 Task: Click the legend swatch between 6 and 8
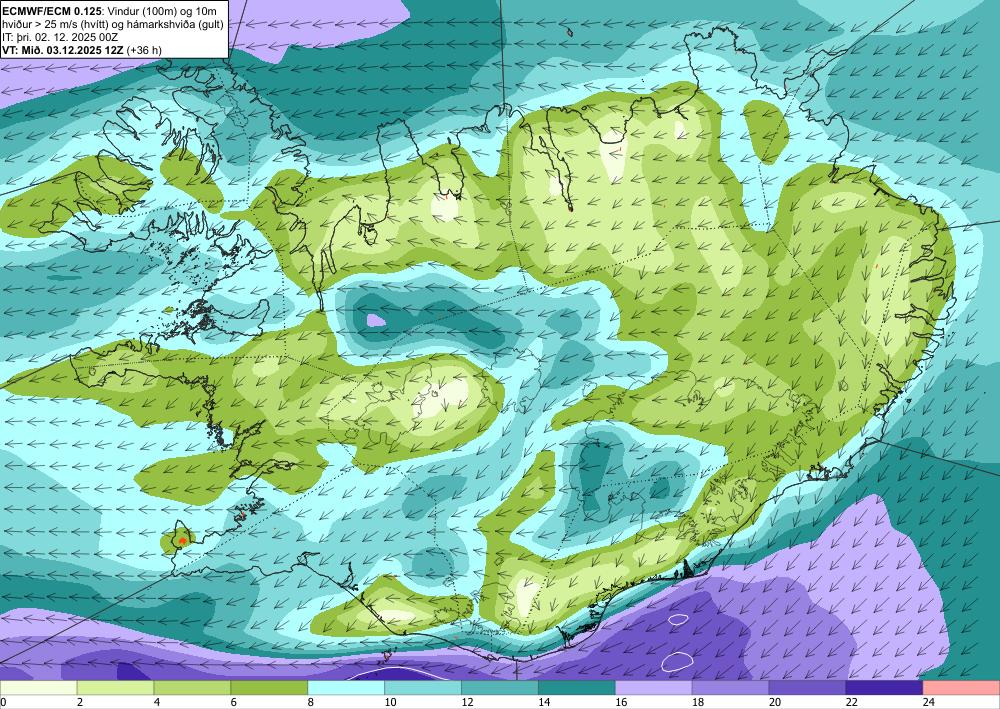269,688
